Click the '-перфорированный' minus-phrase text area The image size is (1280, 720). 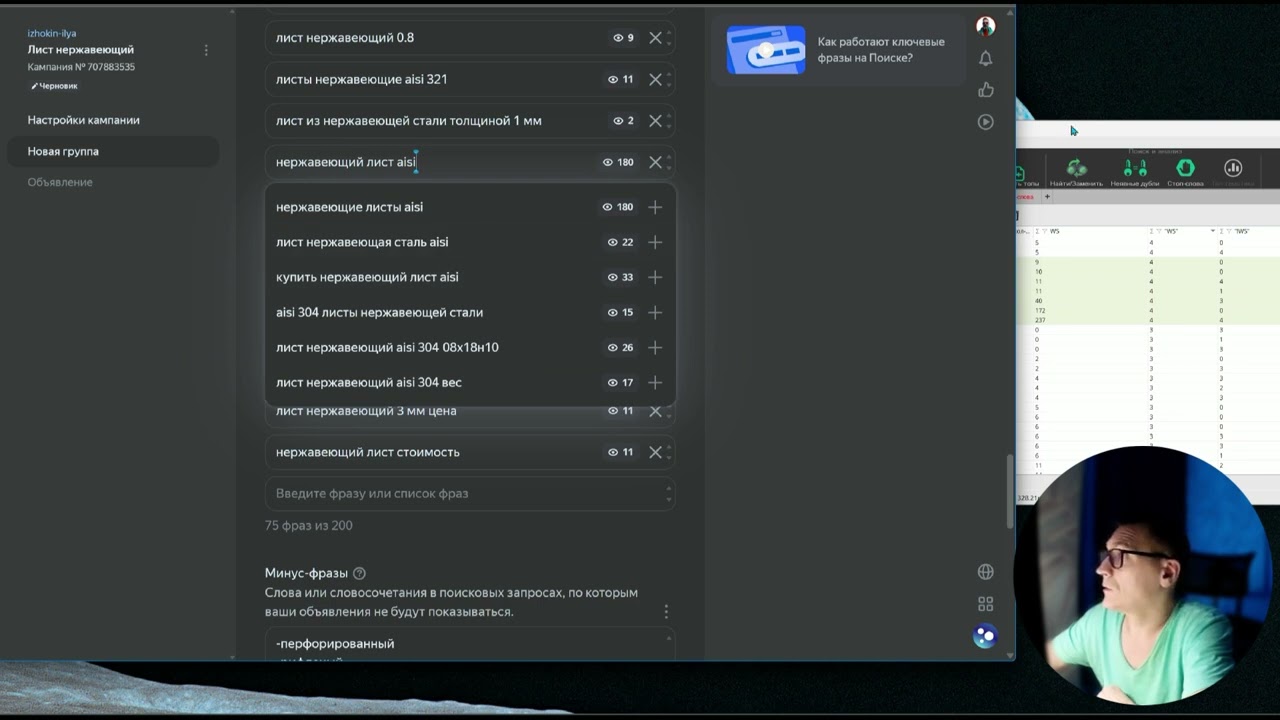[470, 644]
